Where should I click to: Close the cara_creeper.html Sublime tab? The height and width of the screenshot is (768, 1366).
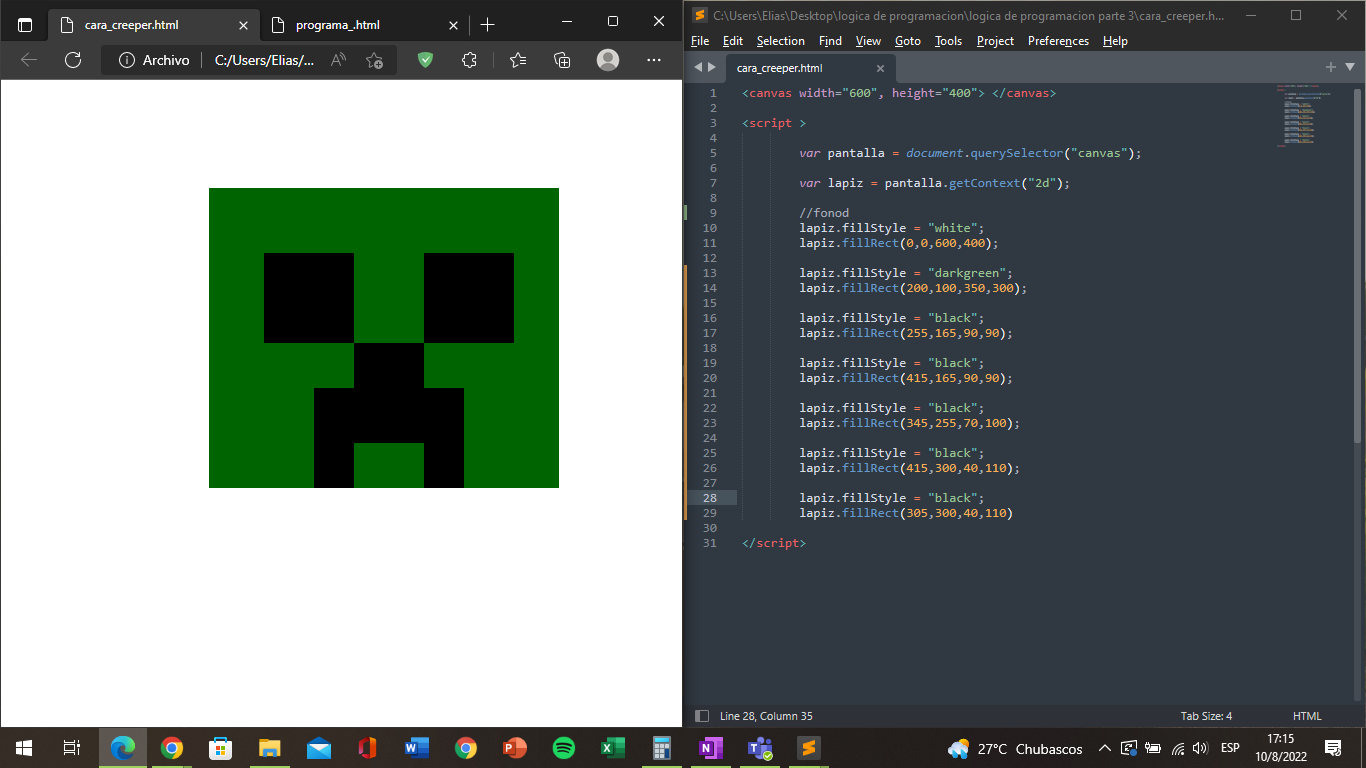tap(880, 68)
